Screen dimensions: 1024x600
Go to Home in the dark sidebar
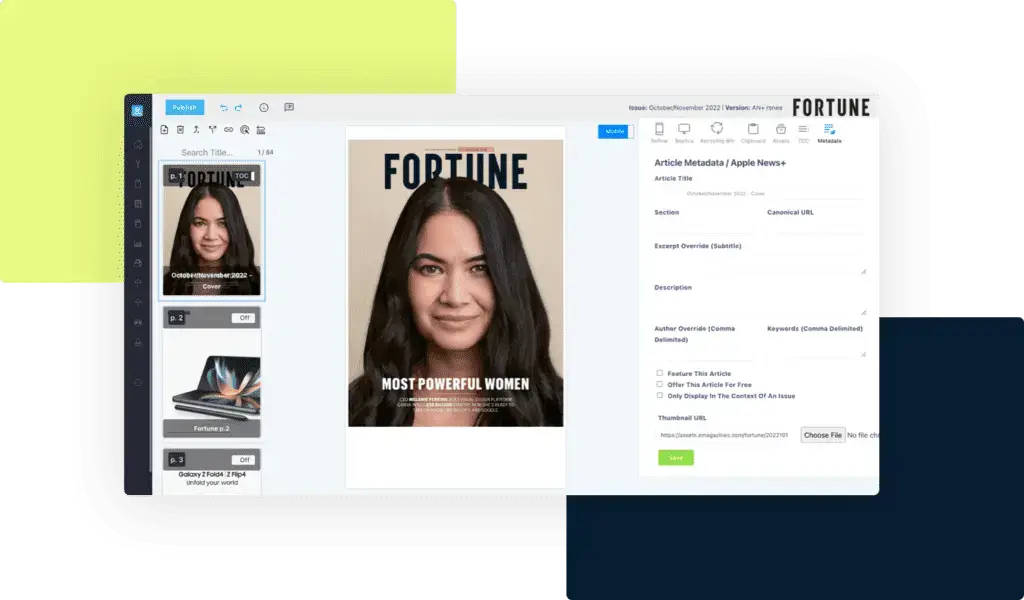pyautogui.click(x=138, y=144)
